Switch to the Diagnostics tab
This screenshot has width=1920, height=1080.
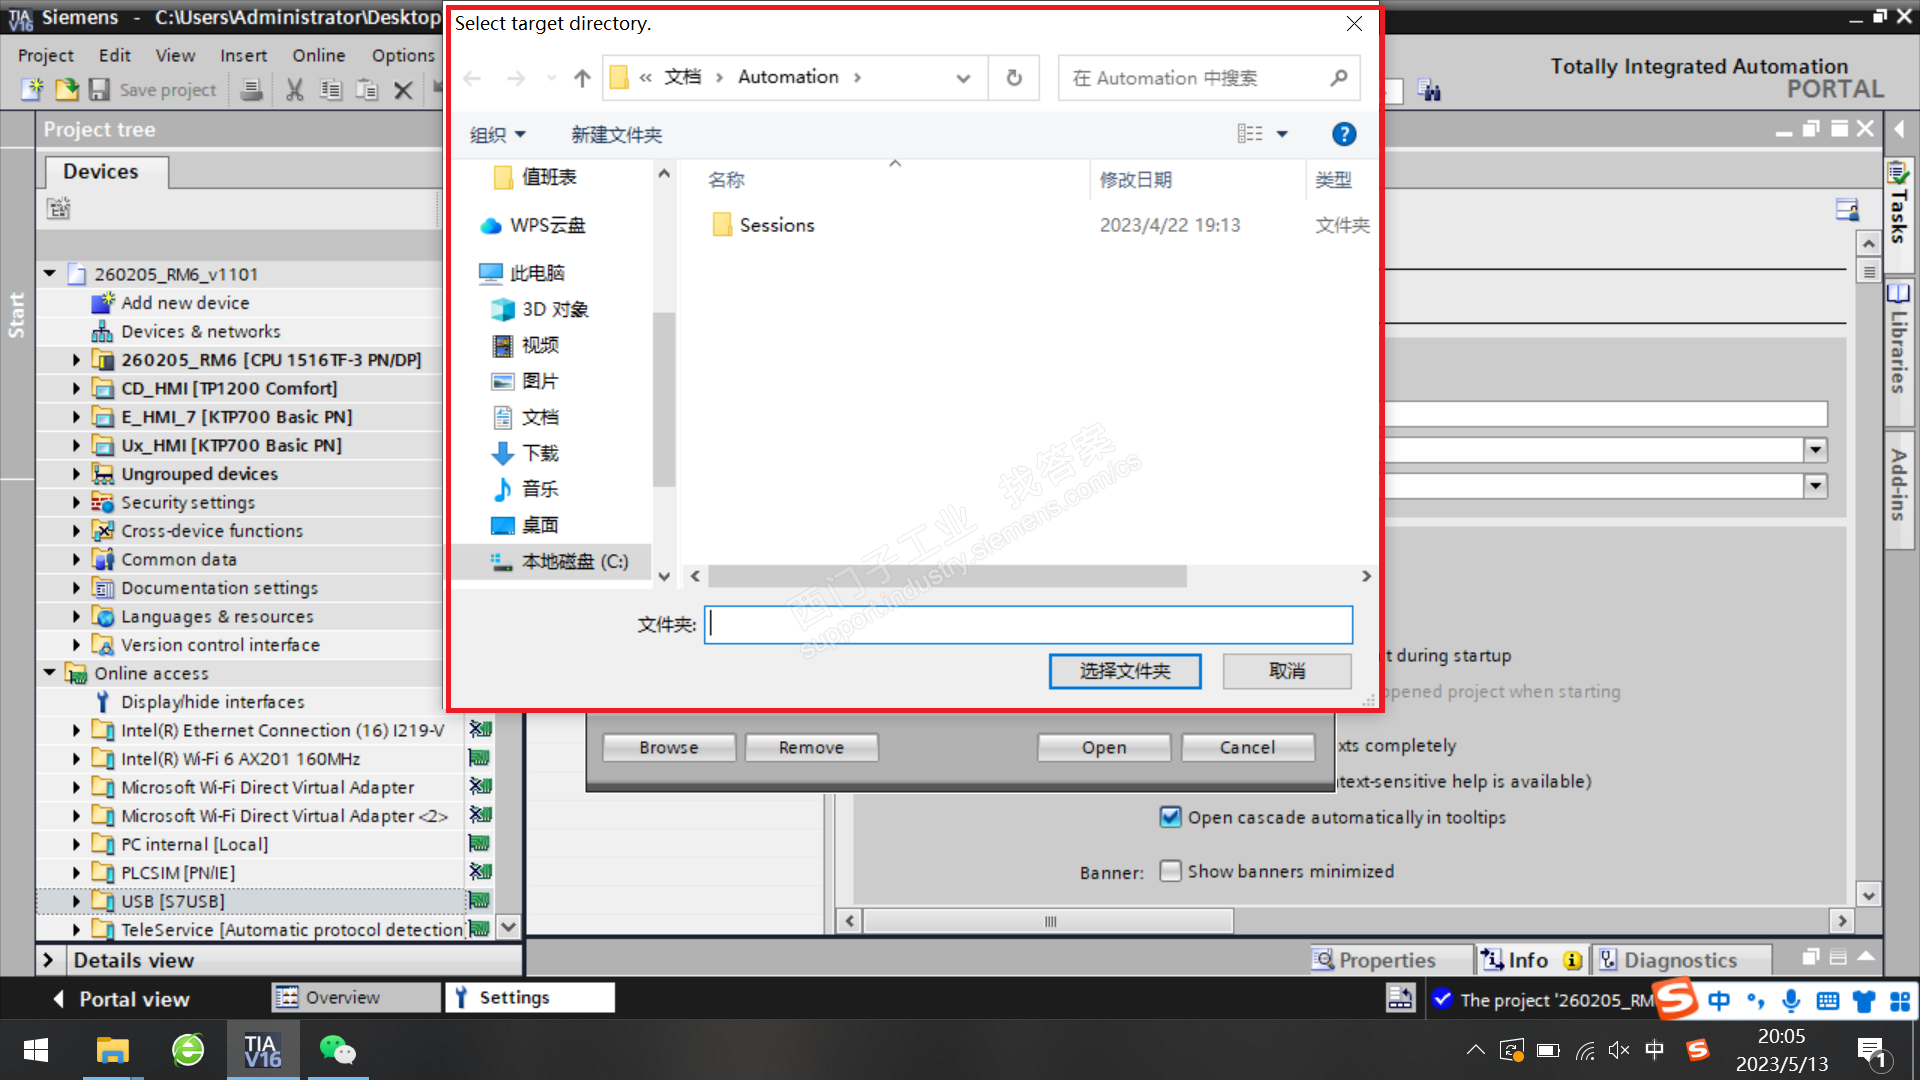[x=1679, y=960]
